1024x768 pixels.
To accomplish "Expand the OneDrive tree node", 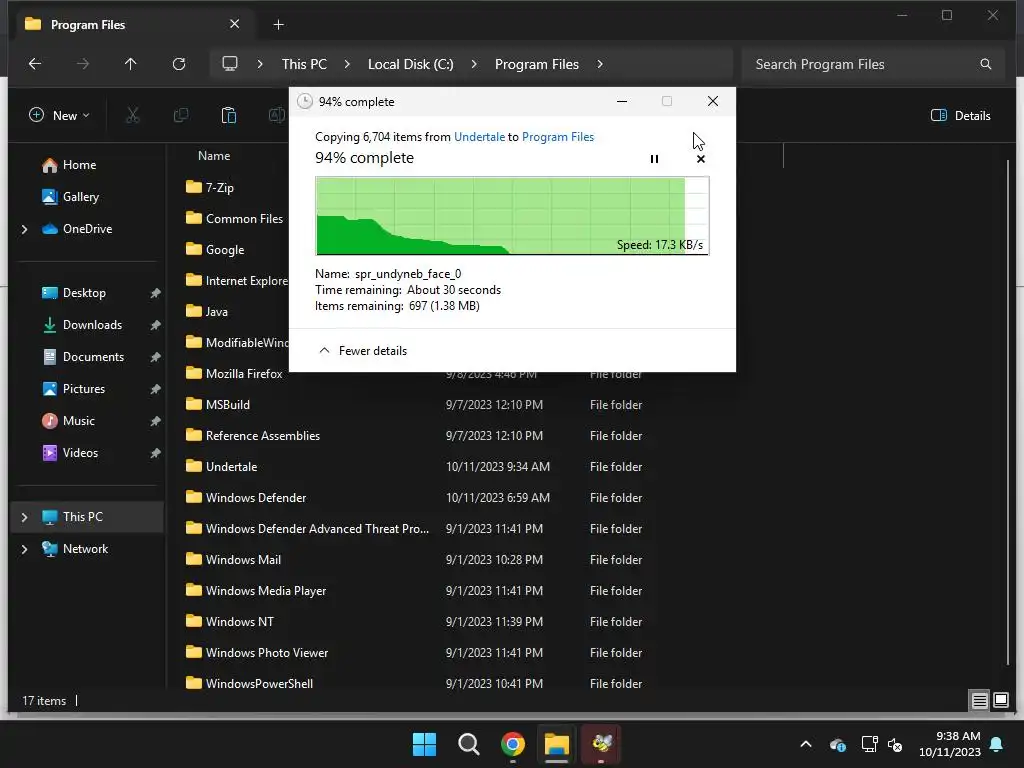I will (25, 229).
